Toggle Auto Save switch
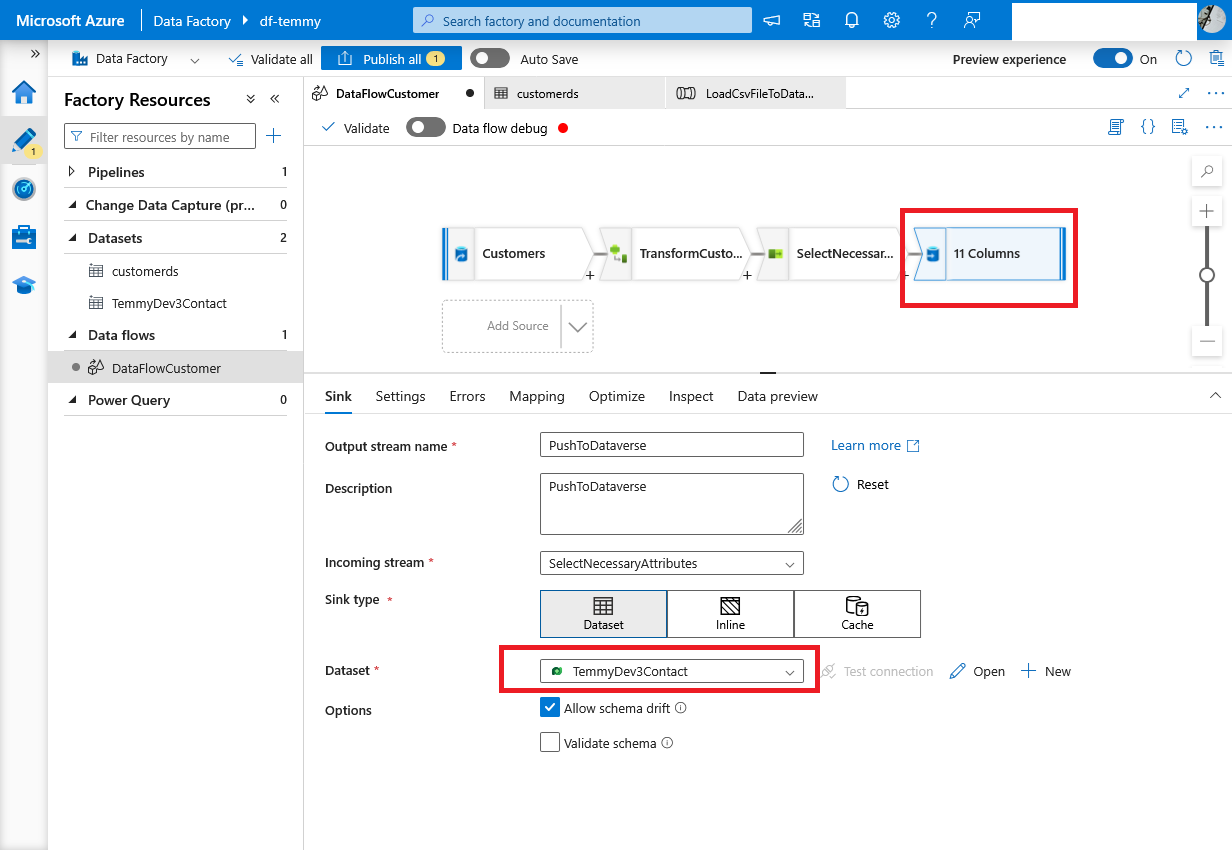 [x=490, y=59]
